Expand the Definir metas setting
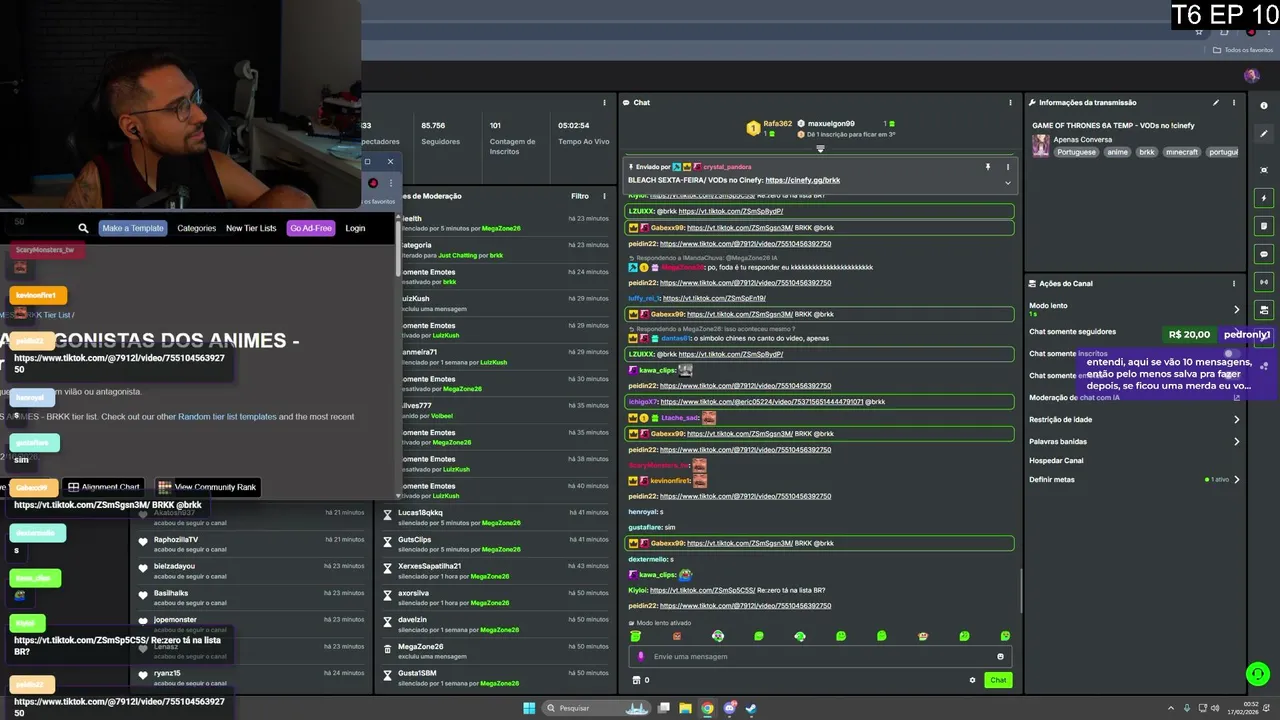The height and width of the screenshot is (720, 1280). pos(1236,479)
